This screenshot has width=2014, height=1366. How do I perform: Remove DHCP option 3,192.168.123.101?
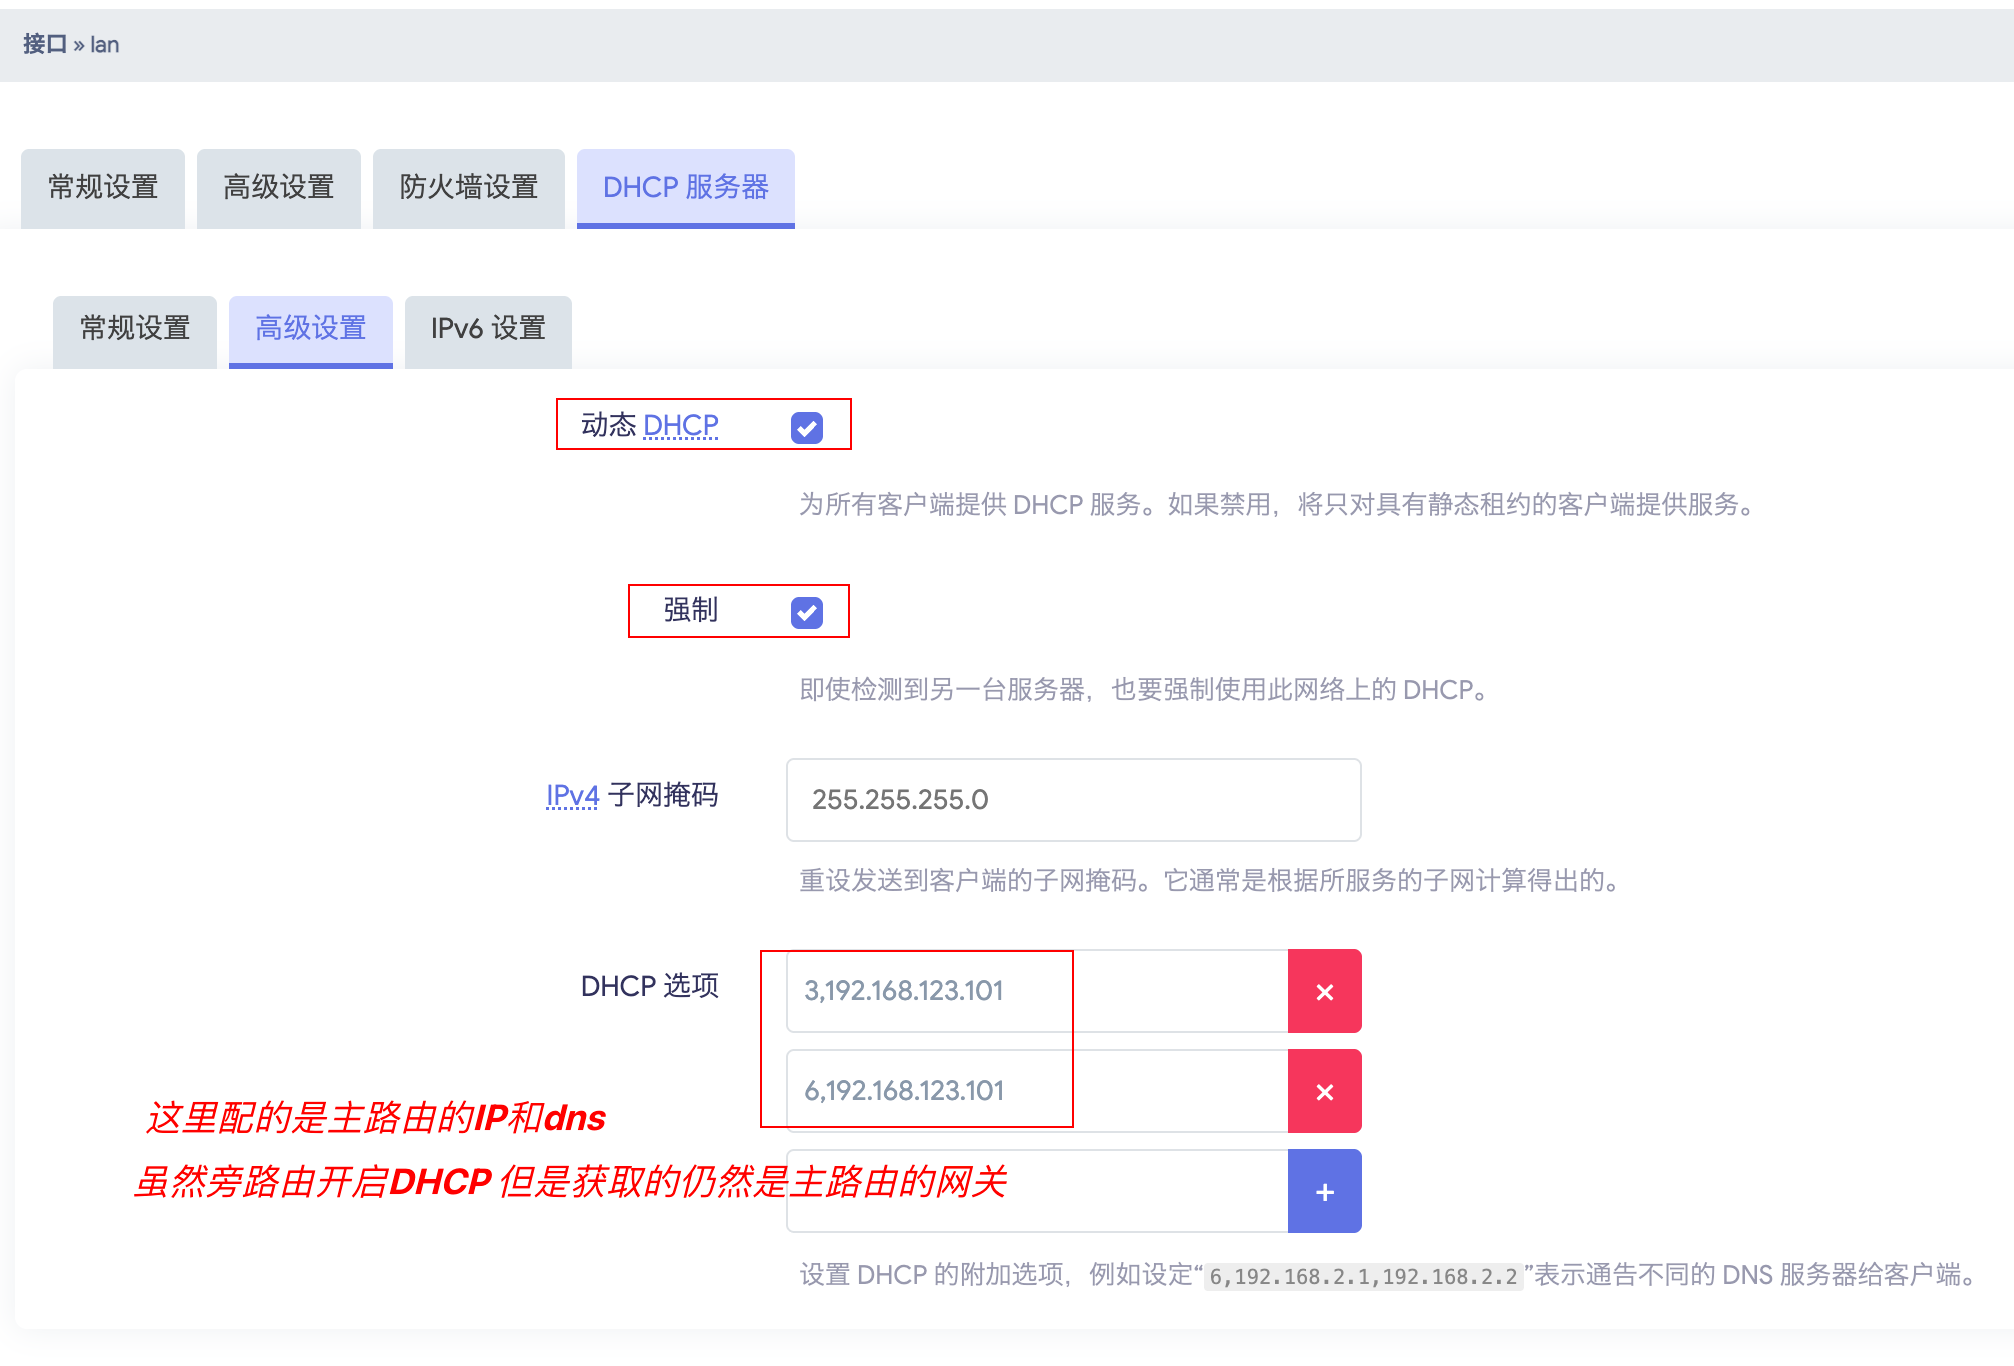[x=1324, y=991]
